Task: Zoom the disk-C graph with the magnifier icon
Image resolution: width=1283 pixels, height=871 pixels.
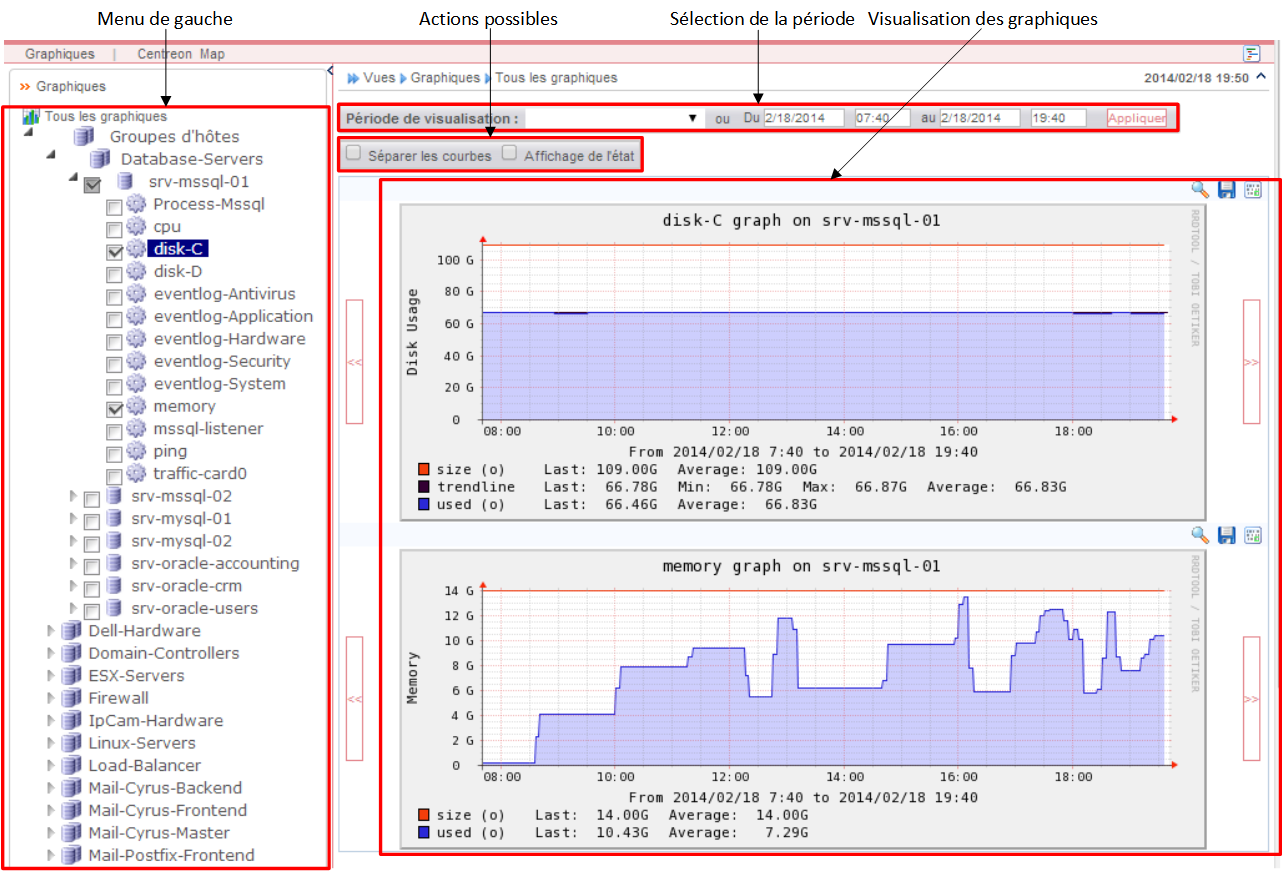Action: click(1201, 190)
